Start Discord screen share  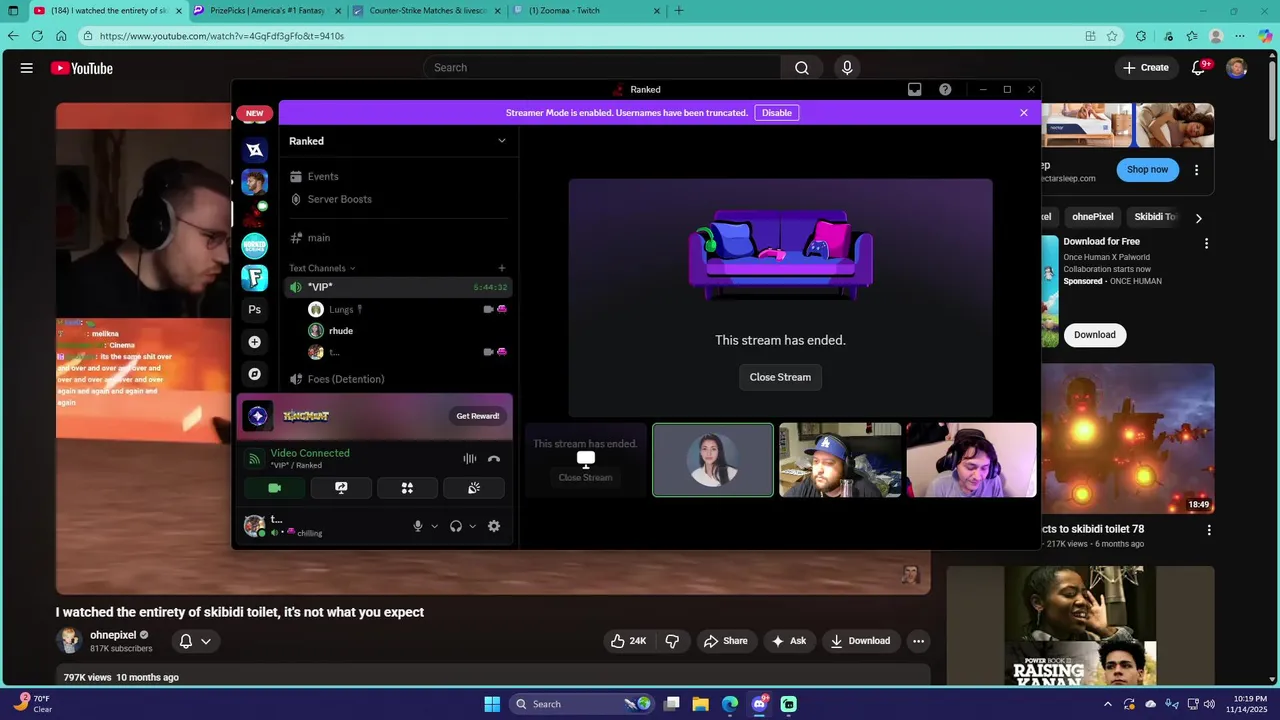(x=341, y=488)
